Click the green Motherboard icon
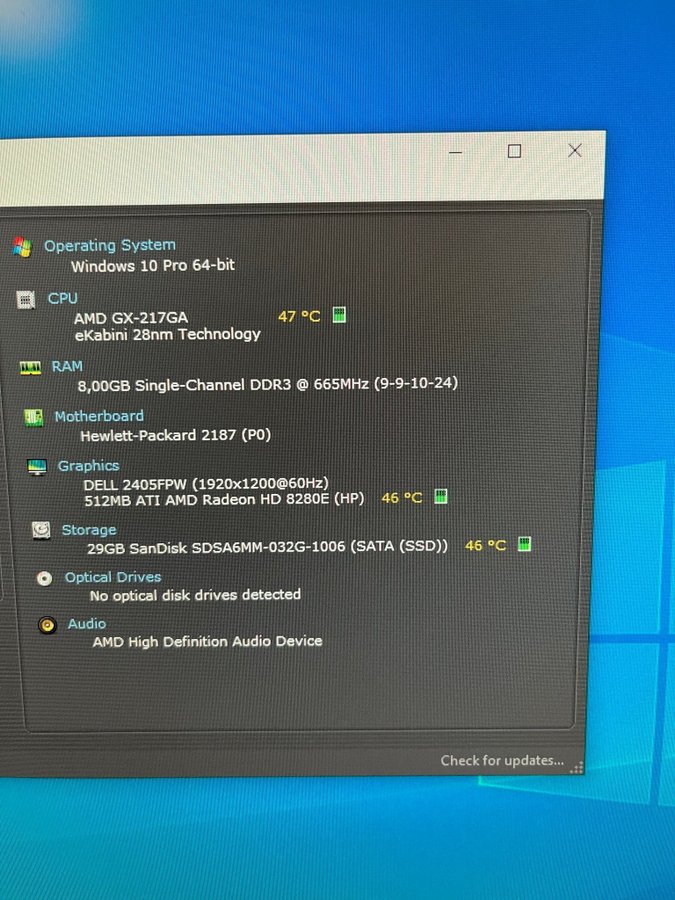 click(34, 417)
